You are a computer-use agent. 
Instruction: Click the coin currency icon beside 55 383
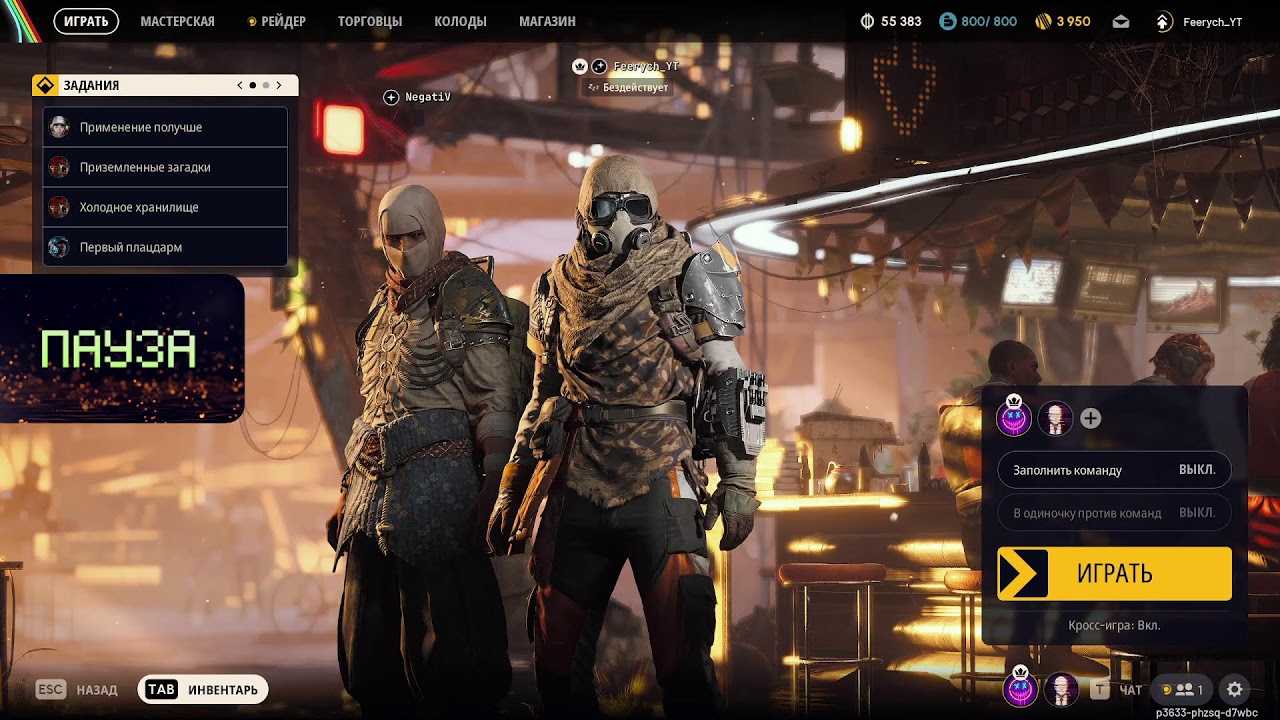(x=867, y=21)
